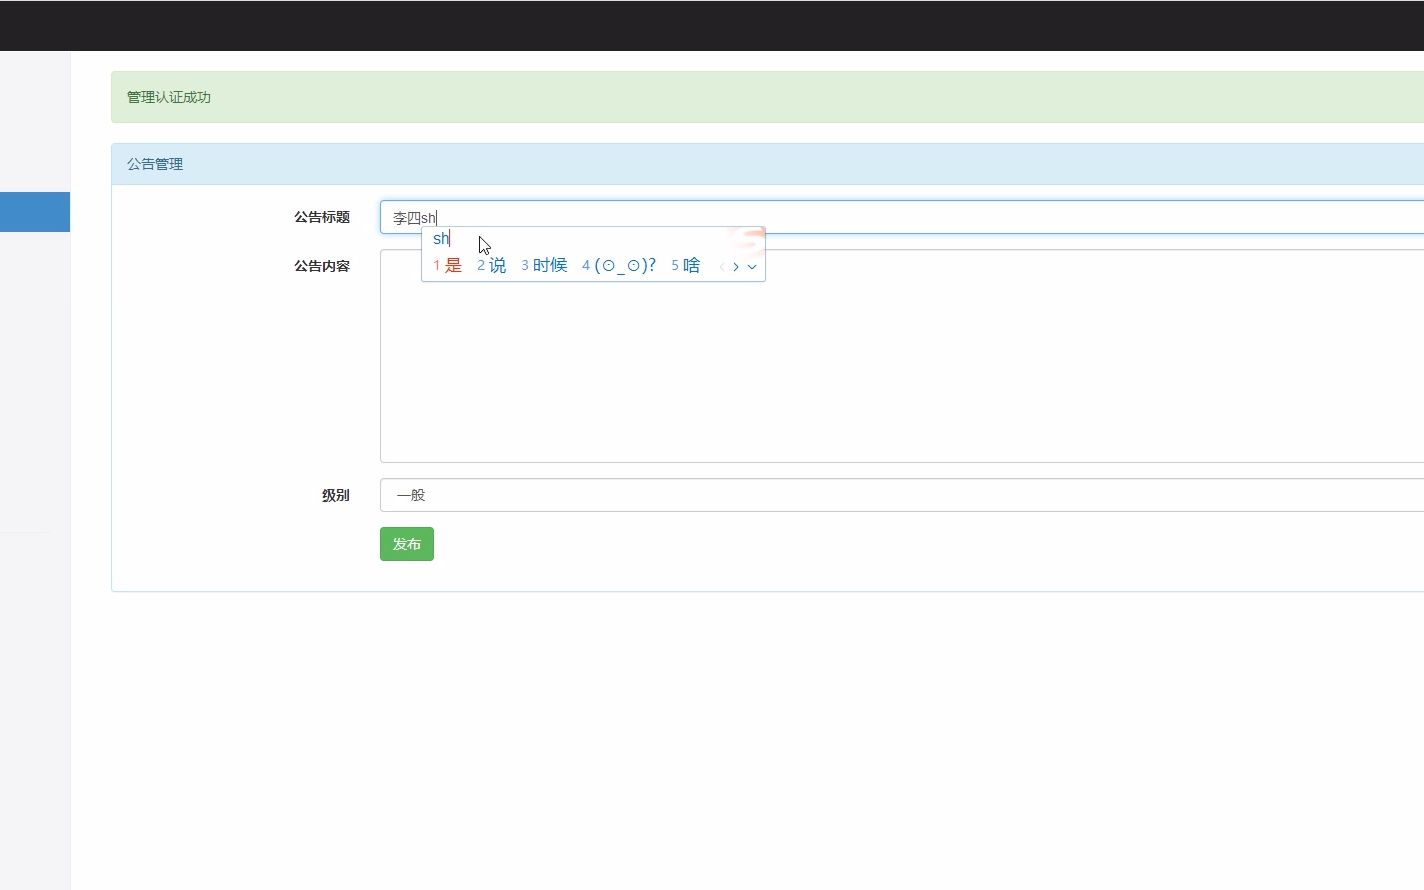Screen dimensions: 1424x890
Task: Choose candidate 5 啥
Action: (x=684, y=265)
